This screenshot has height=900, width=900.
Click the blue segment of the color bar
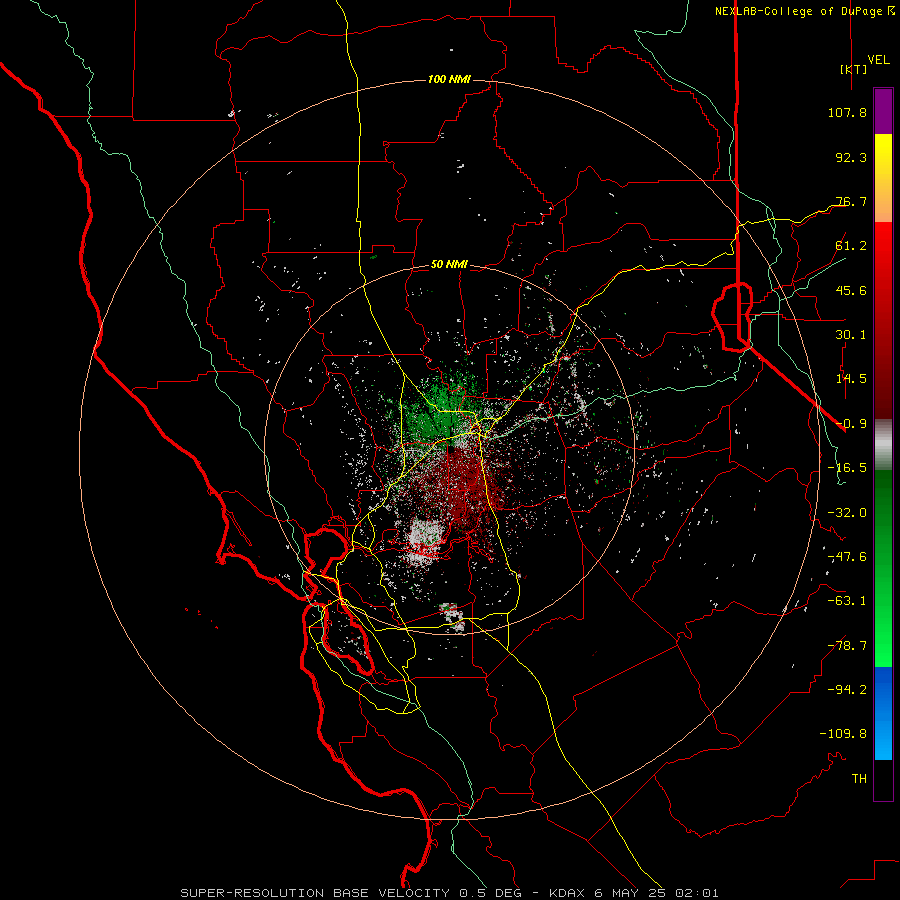click(x=883, y=713)
